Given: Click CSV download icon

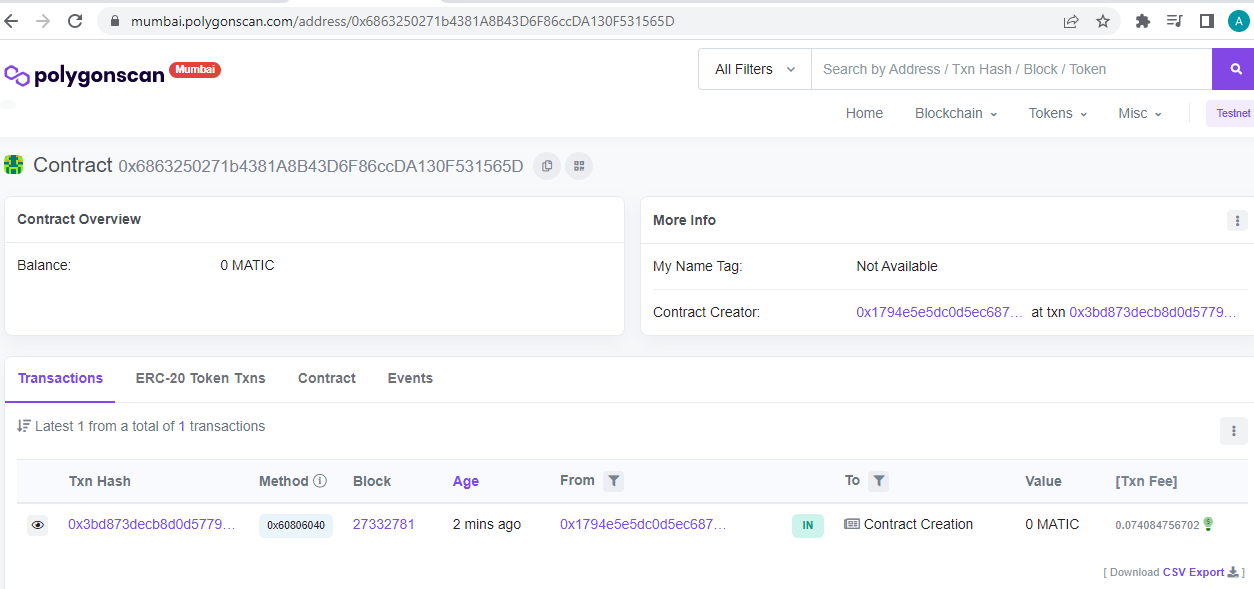Looking at the screenshot, I should (1233, 572).
